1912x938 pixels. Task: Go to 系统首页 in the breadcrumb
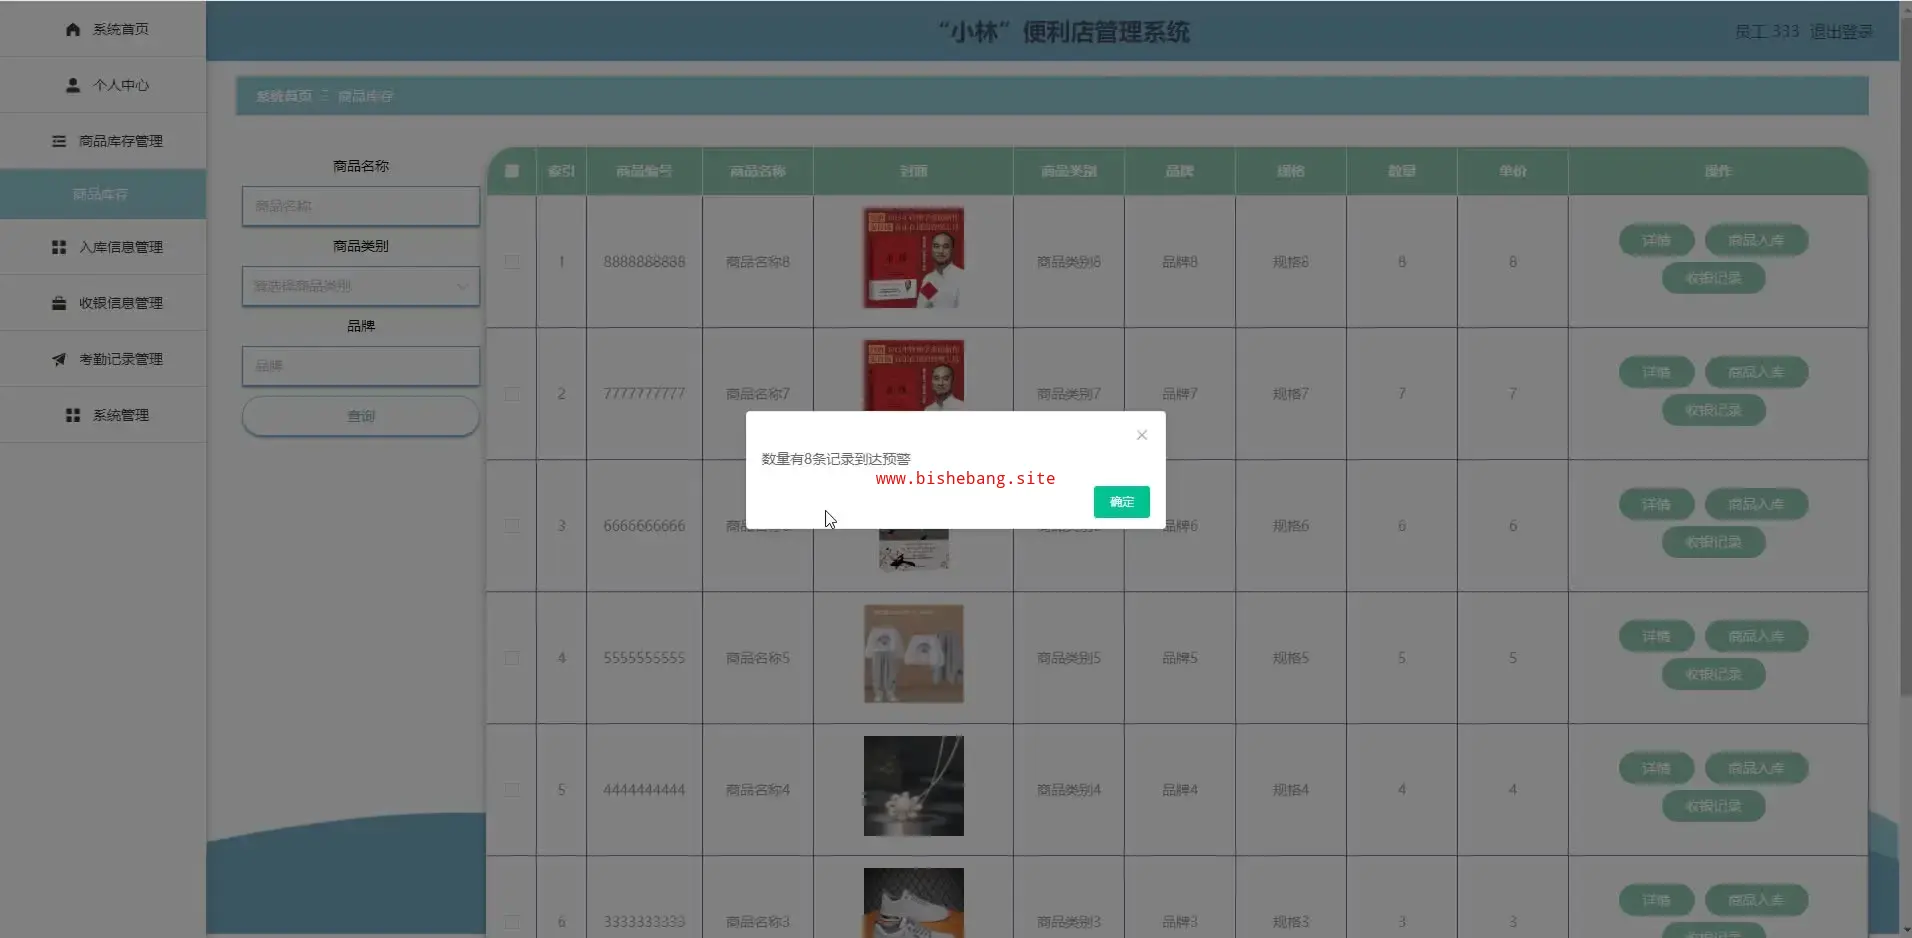284,96
